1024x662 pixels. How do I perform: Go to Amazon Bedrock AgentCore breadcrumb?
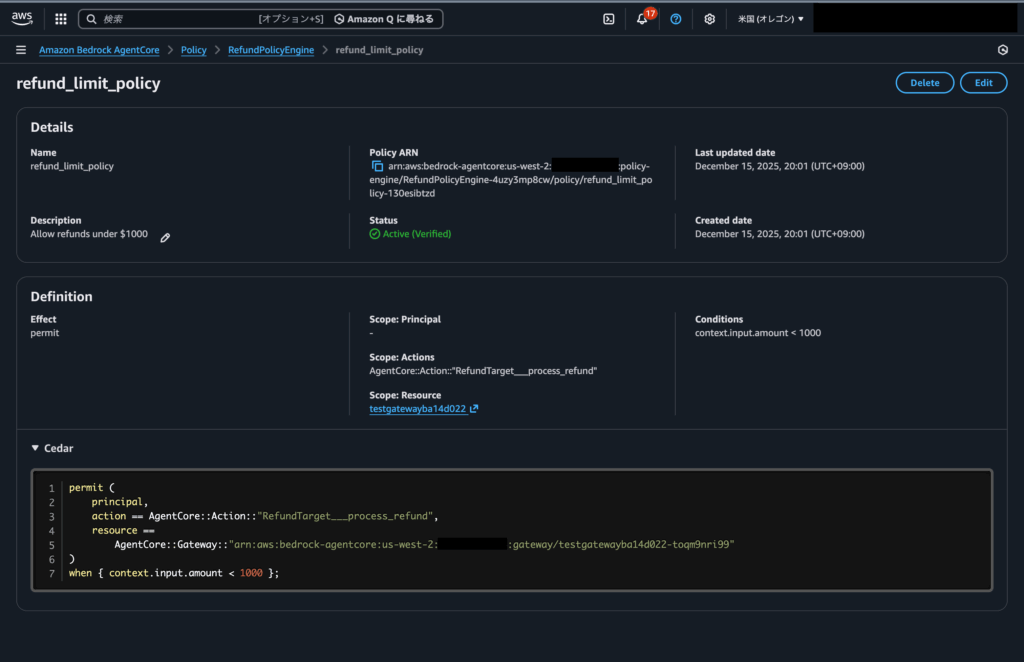[99, 50]
